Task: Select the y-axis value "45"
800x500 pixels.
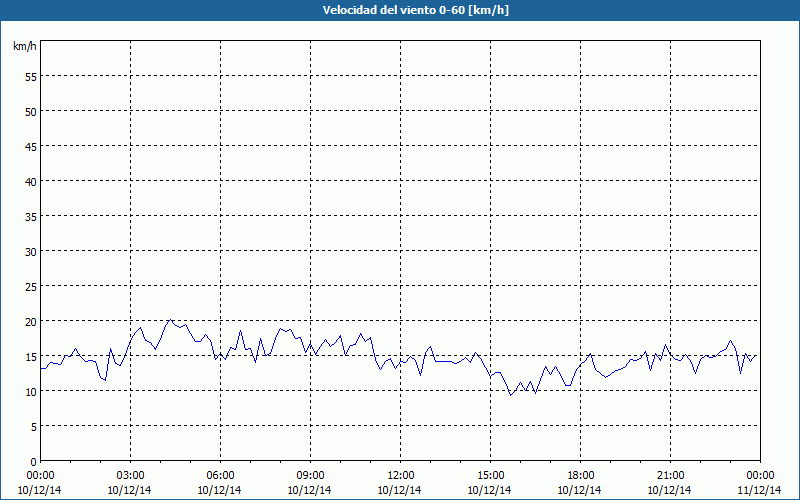Action: click(x=31, y=146)
